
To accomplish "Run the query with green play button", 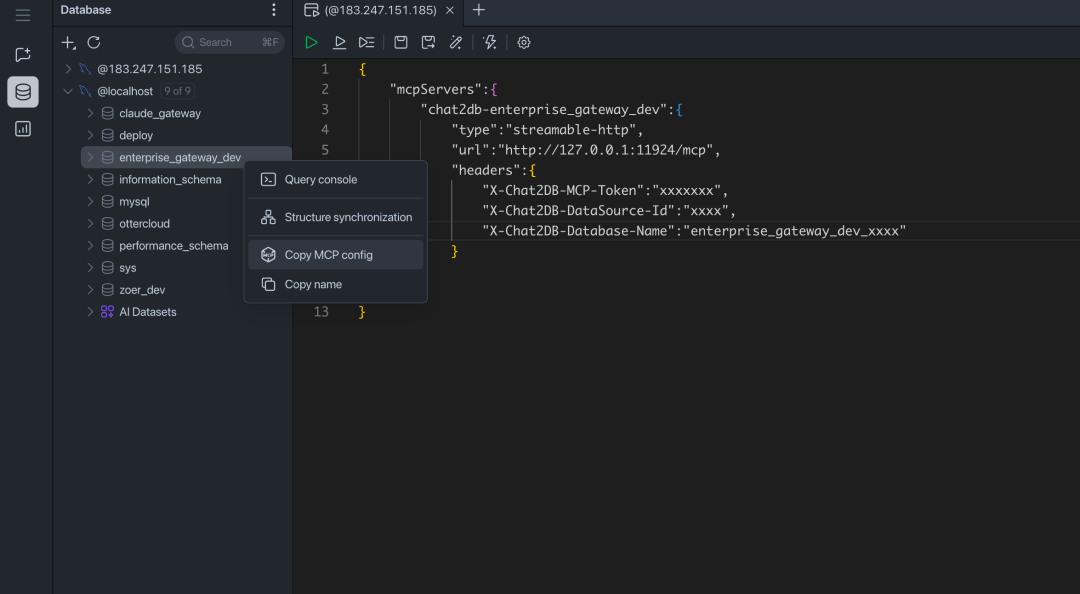I will point(311,43).
